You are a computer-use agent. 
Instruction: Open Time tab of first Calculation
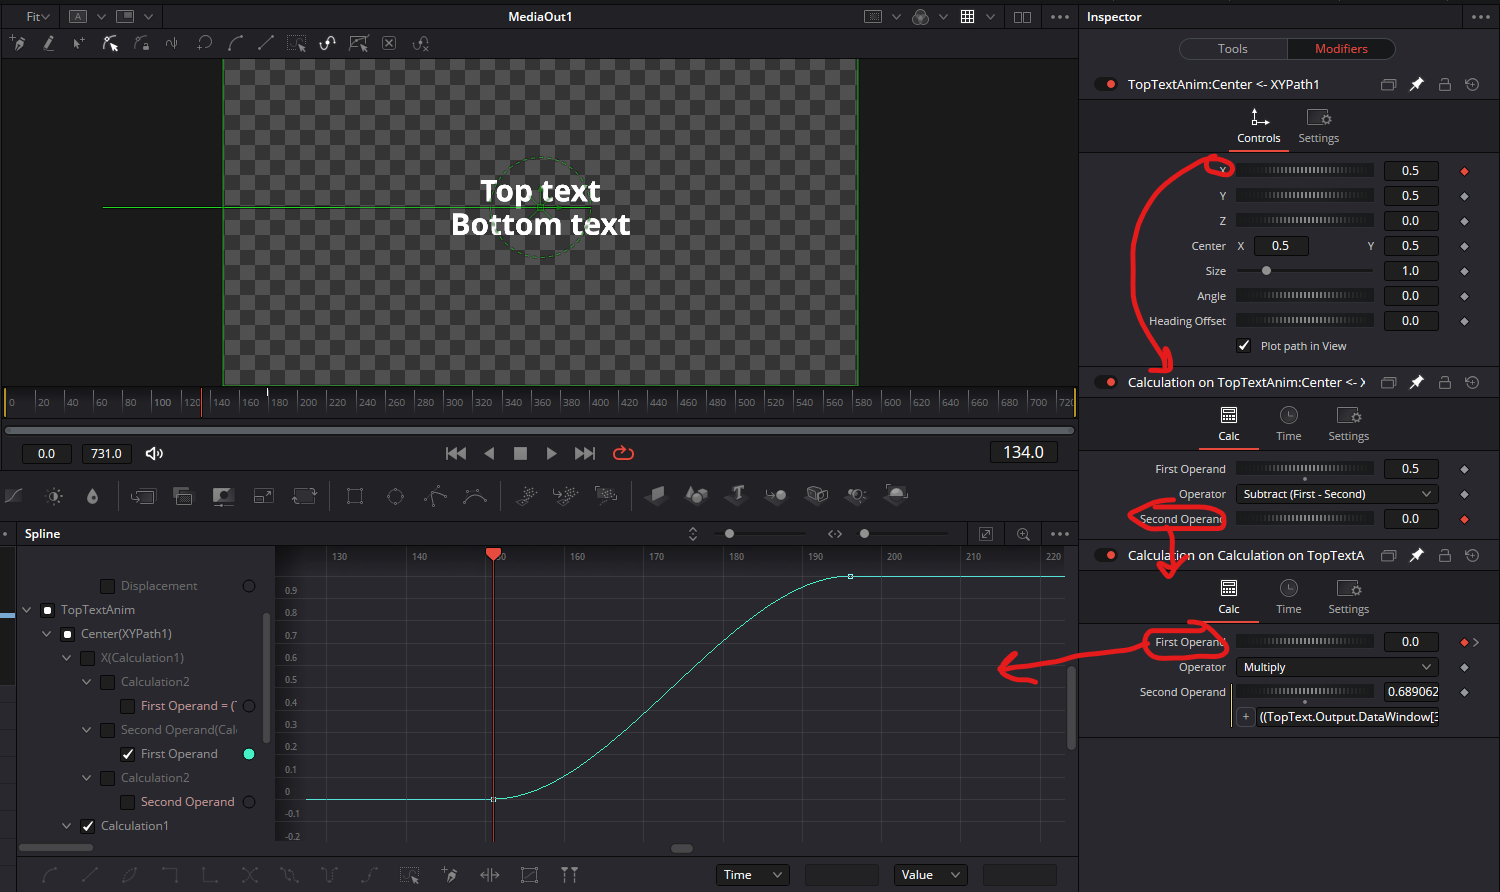tap(1289, 424)
